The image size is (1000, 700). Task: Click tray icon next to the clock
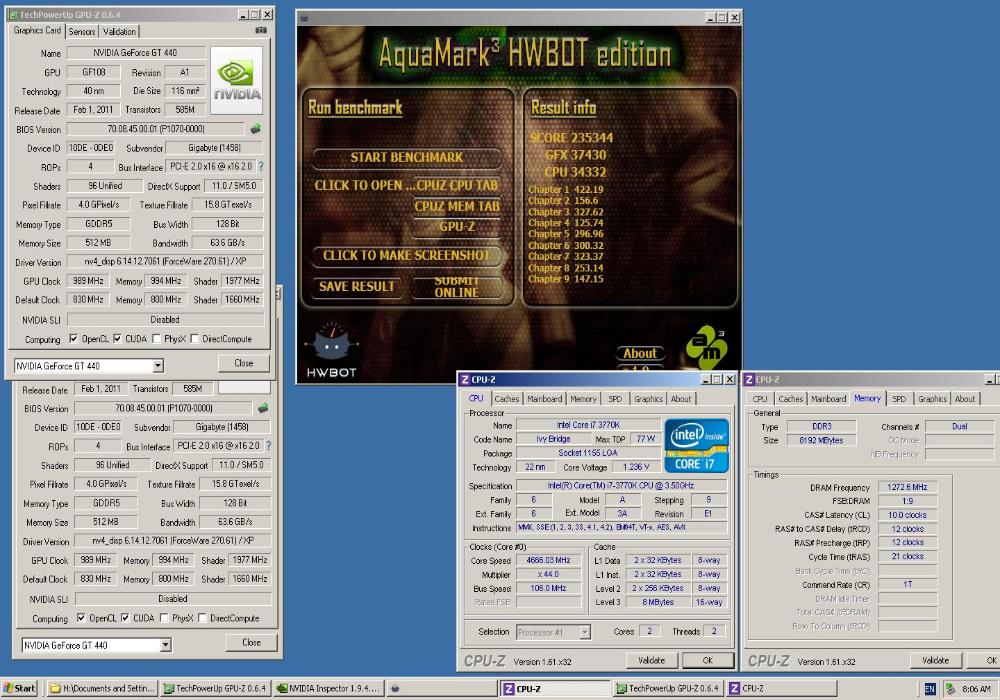point(950,689)
